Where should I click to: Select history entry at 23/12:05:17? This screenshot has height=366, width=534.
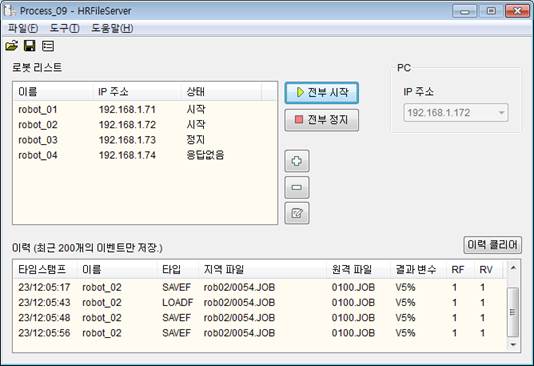261,287
